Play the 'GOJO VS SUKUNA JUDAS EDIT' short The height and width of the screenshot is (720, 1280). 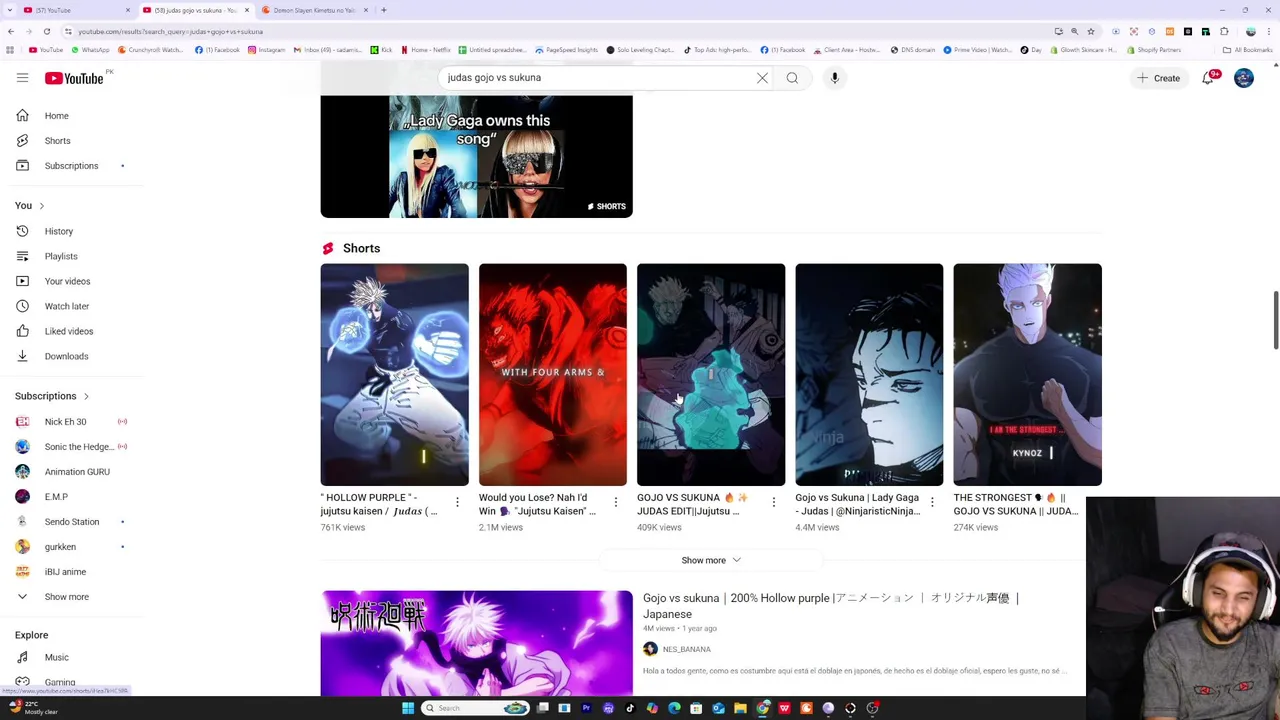tap(711, 375)
